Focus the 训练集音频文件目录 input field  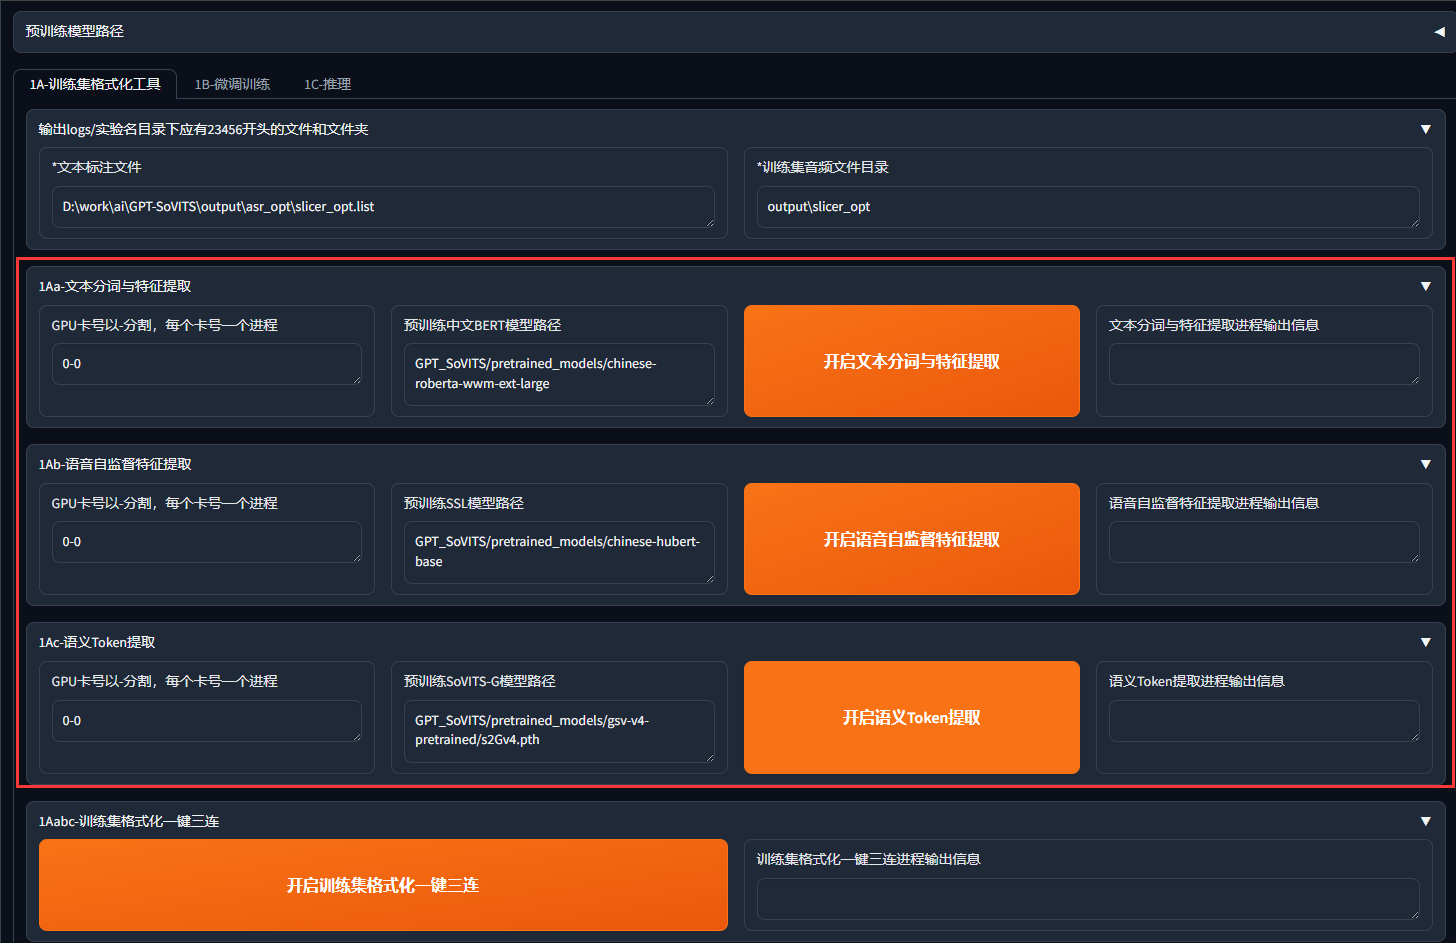point(1087,207)
